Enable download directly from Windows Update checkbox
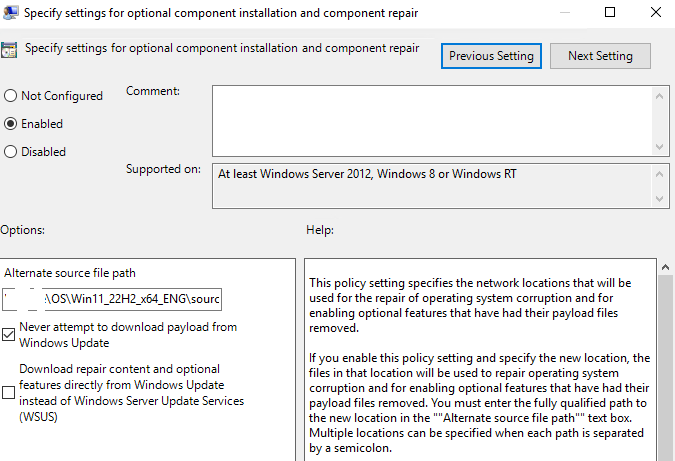This screenshot has width=675, height=461. tap(9, 392)
